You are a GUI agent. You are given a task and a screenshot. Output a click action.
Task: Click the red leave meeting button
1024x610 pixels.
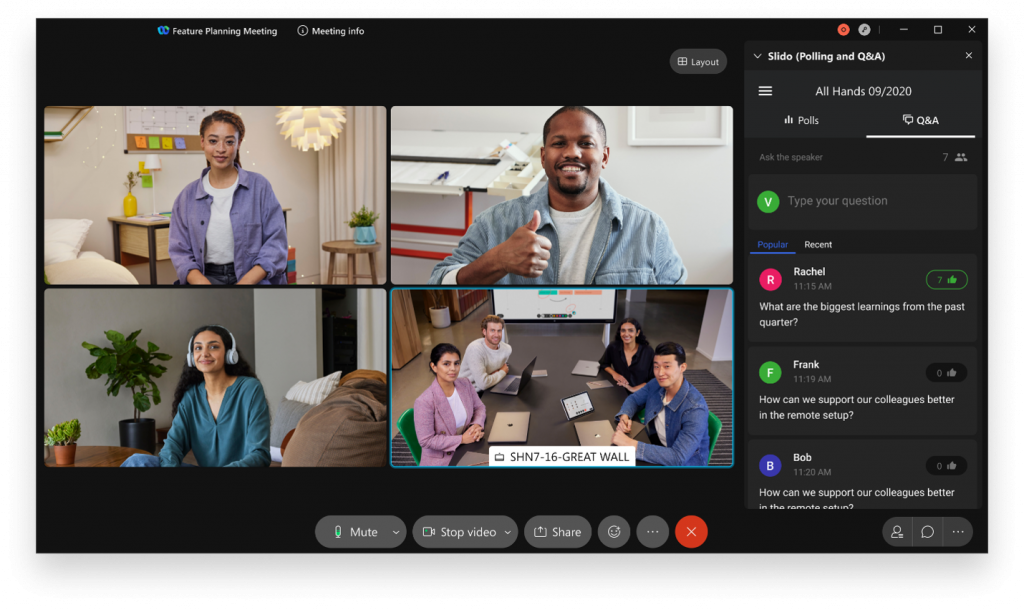pyautogui.click(x=691, y=532)
